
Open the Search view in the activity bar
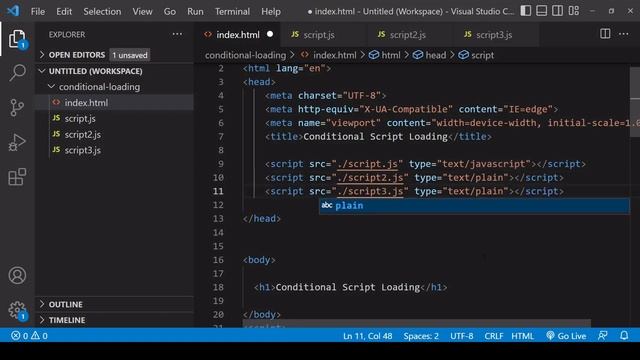coord(17,73)
